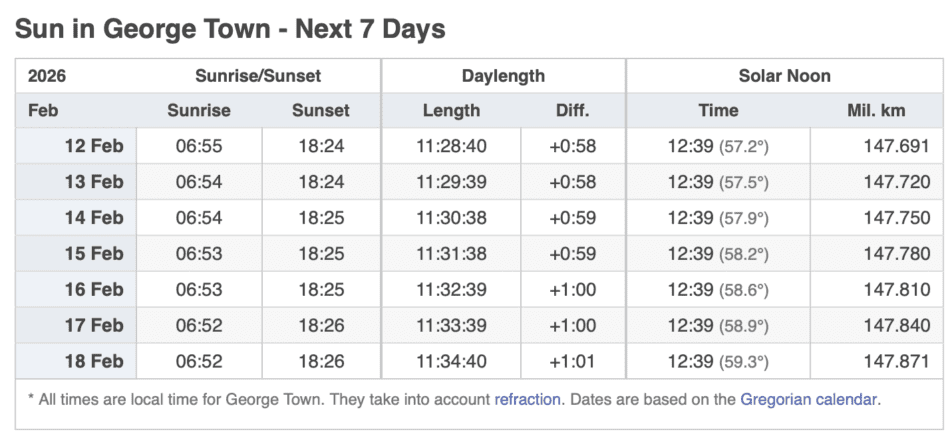Click the Length column header
950x444 pixels.
(x=451, y=111)
